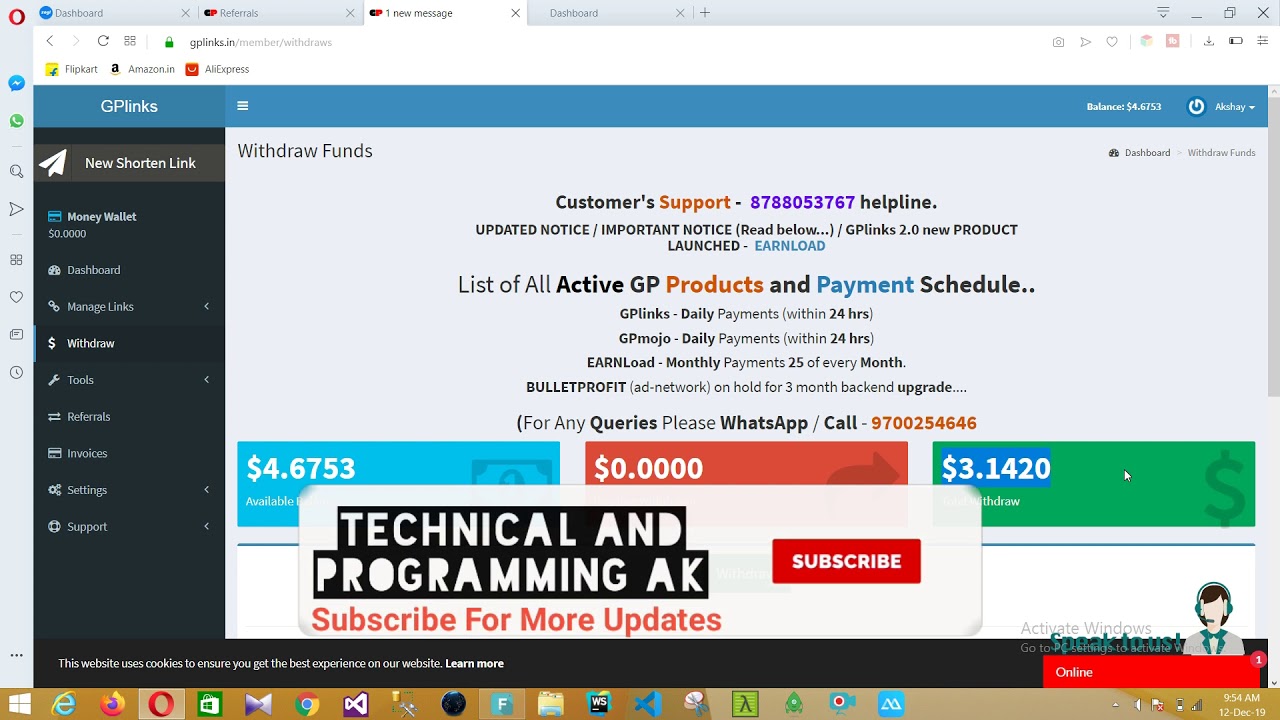Open File Explorer from taskbar
Screen dimensions: 1280x720
pyautogui.click(x=551, y=704)
